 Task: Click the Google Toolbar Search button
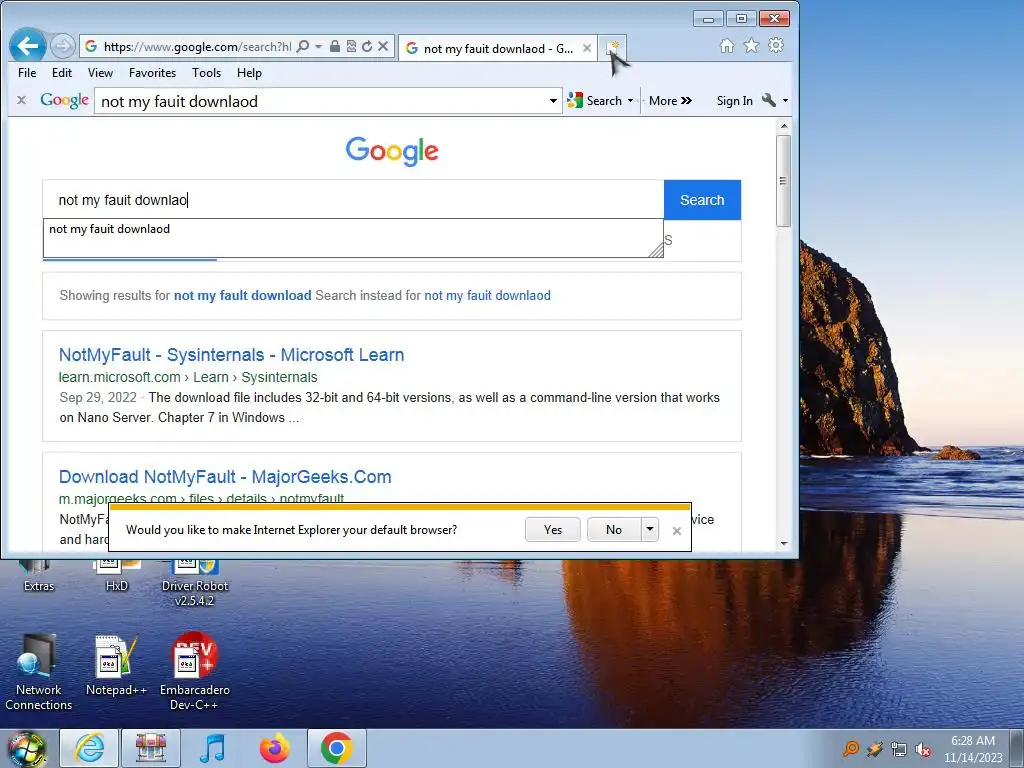595,101
